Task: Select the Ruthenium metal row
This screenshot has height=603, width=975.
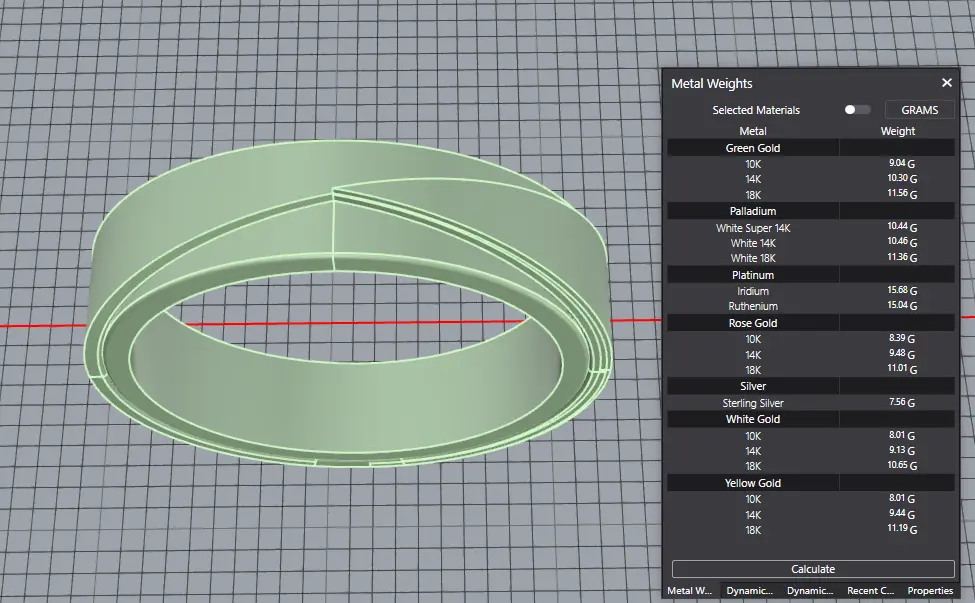Action: (753, 306)
